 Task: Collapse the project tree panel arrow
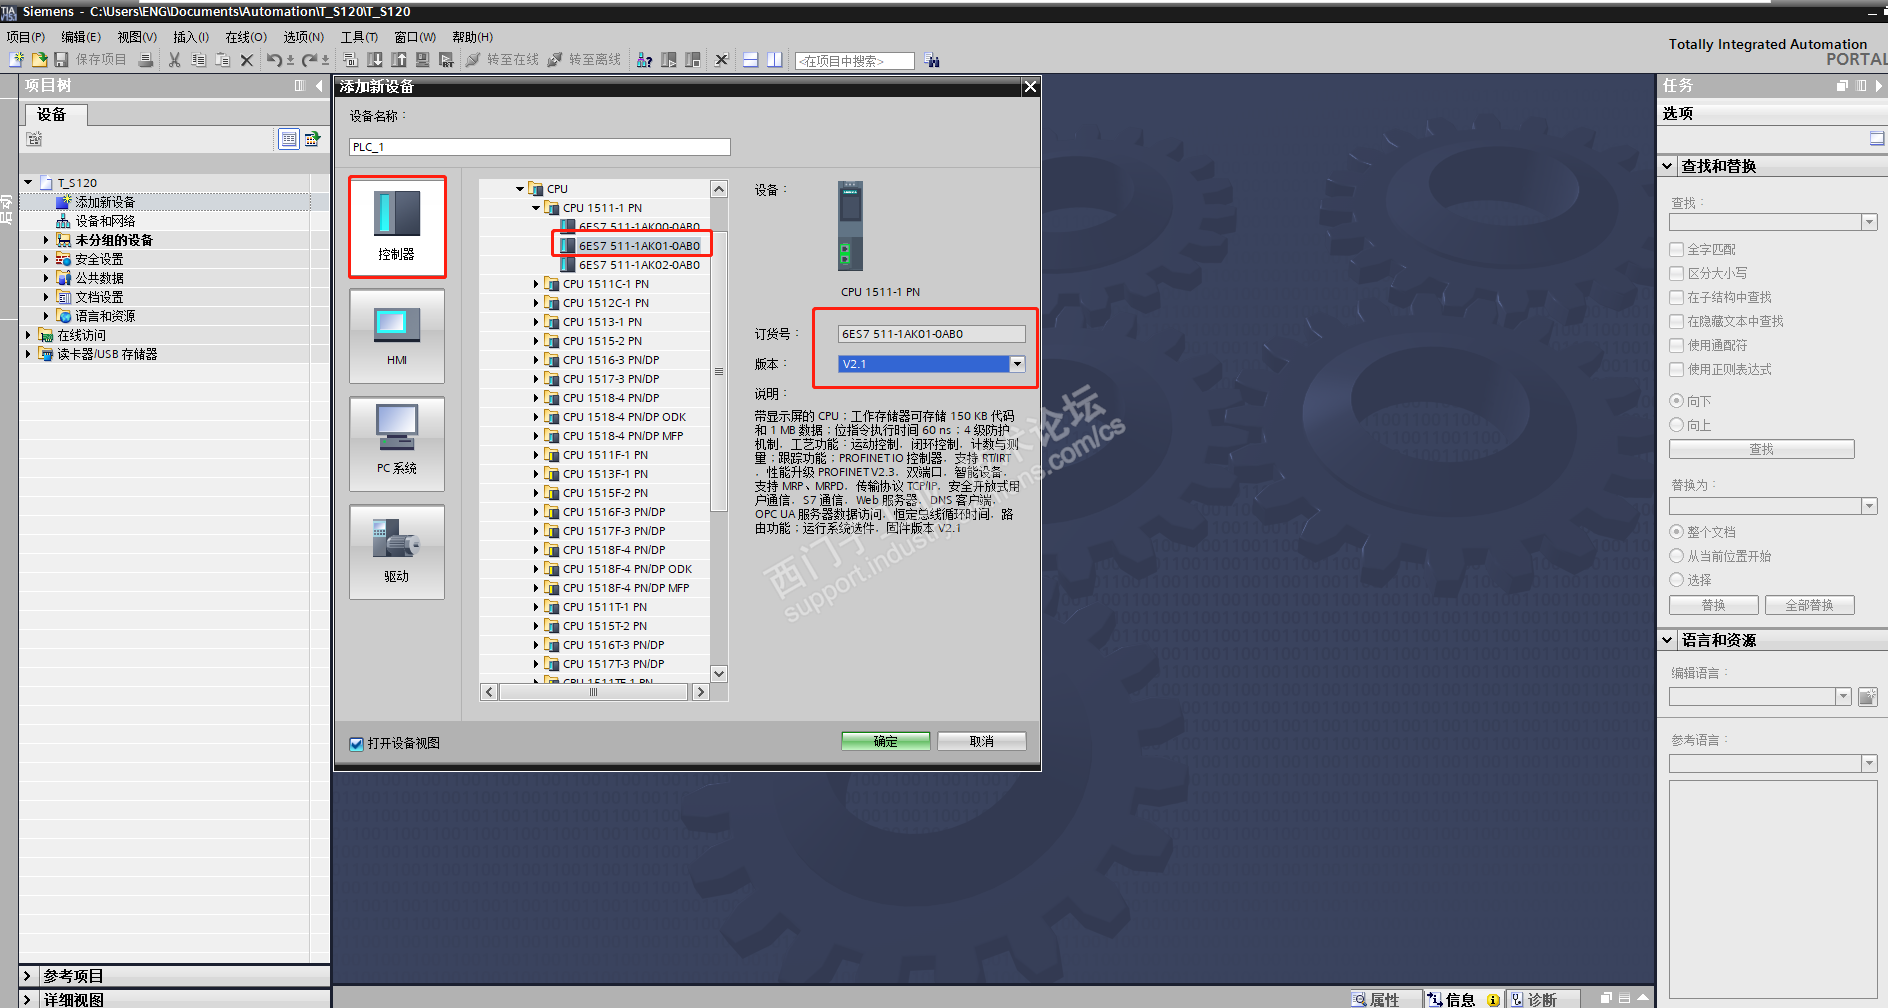(x=319, y=86)
